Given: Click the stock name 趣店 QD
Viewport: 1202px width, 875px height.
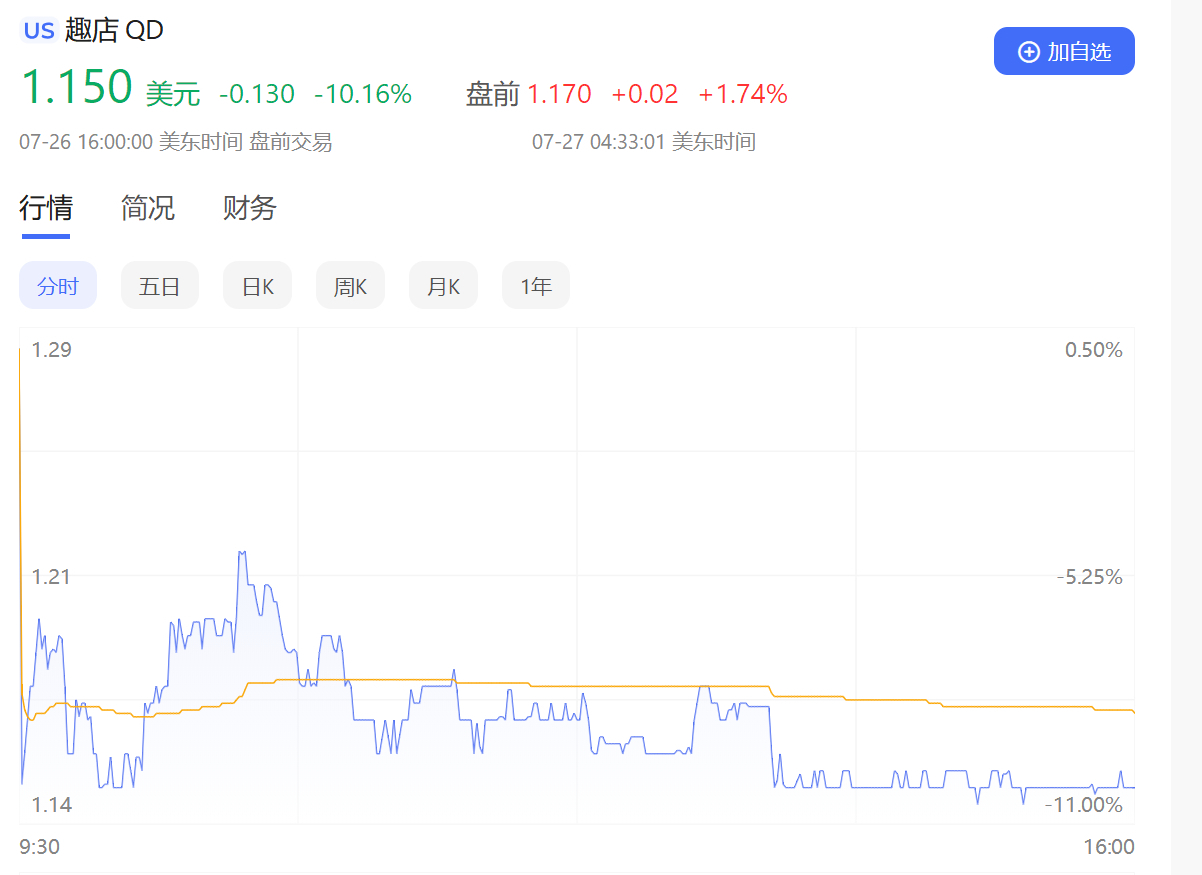Looking at the screenshot, I should [x=114, y=31].
